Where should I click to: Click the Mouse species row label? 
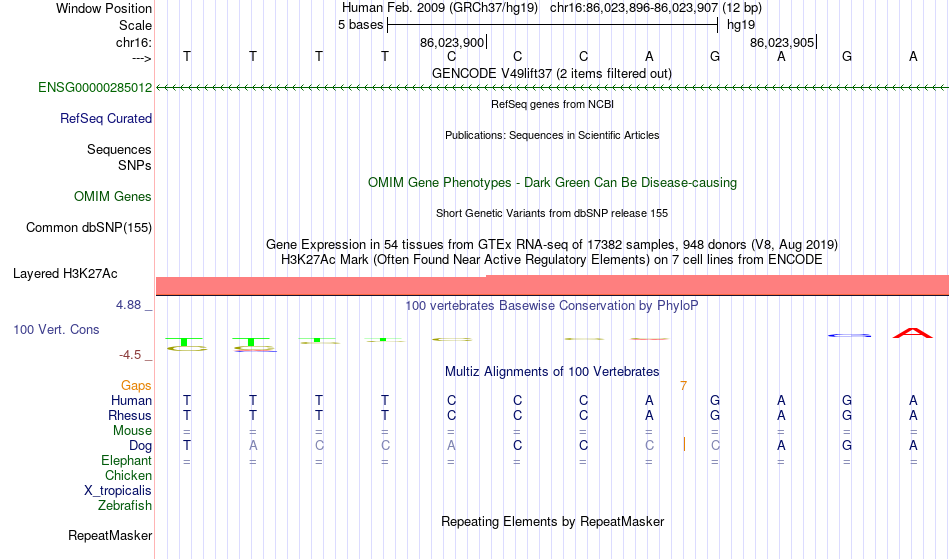point(133,431)
